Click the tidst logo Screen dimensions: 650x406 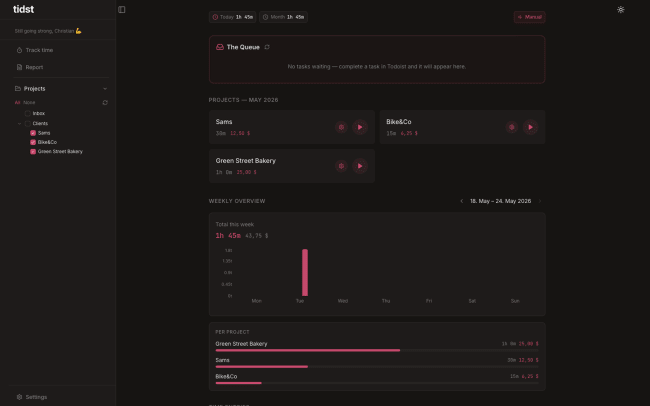[23, 9]
